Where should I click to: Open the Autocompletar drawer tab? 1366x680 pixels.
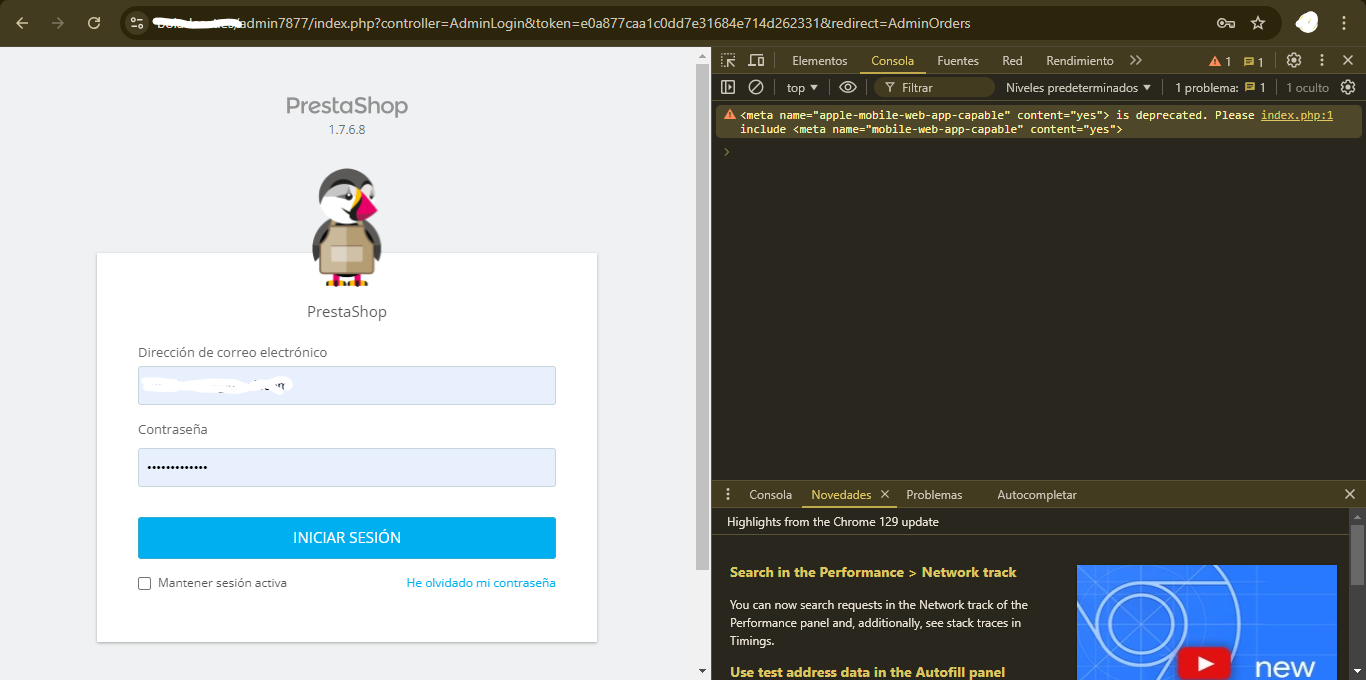[x=1036, y=495]
